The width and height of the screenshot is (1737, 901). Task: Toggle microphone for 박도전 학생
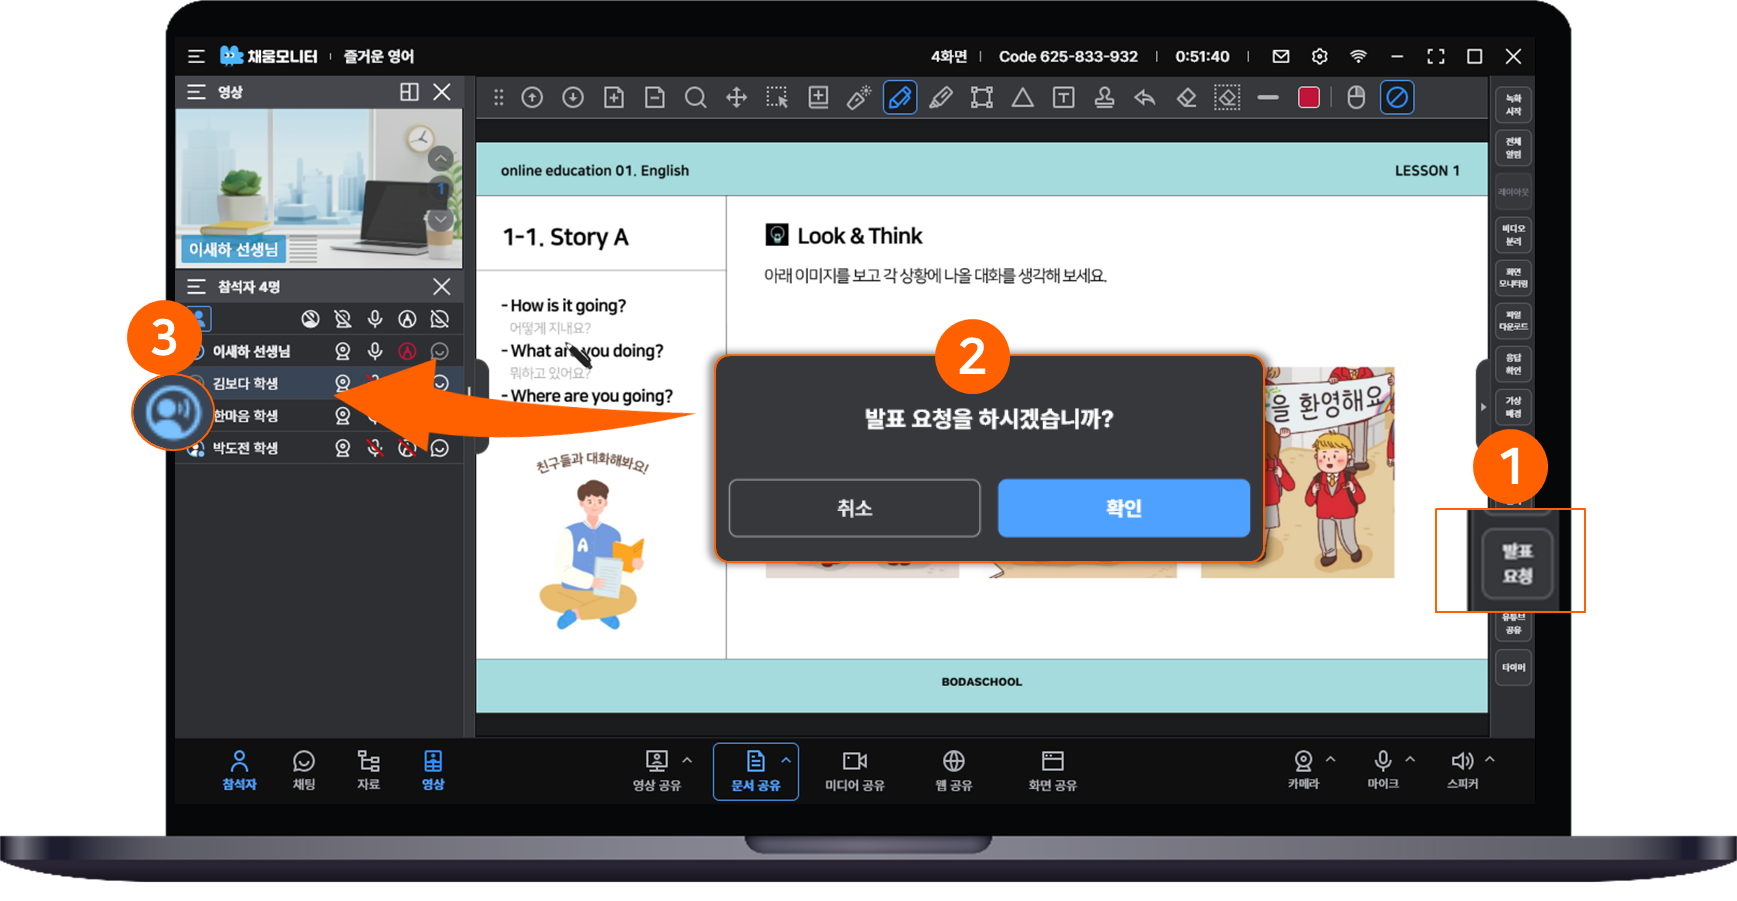pos(375,448)
